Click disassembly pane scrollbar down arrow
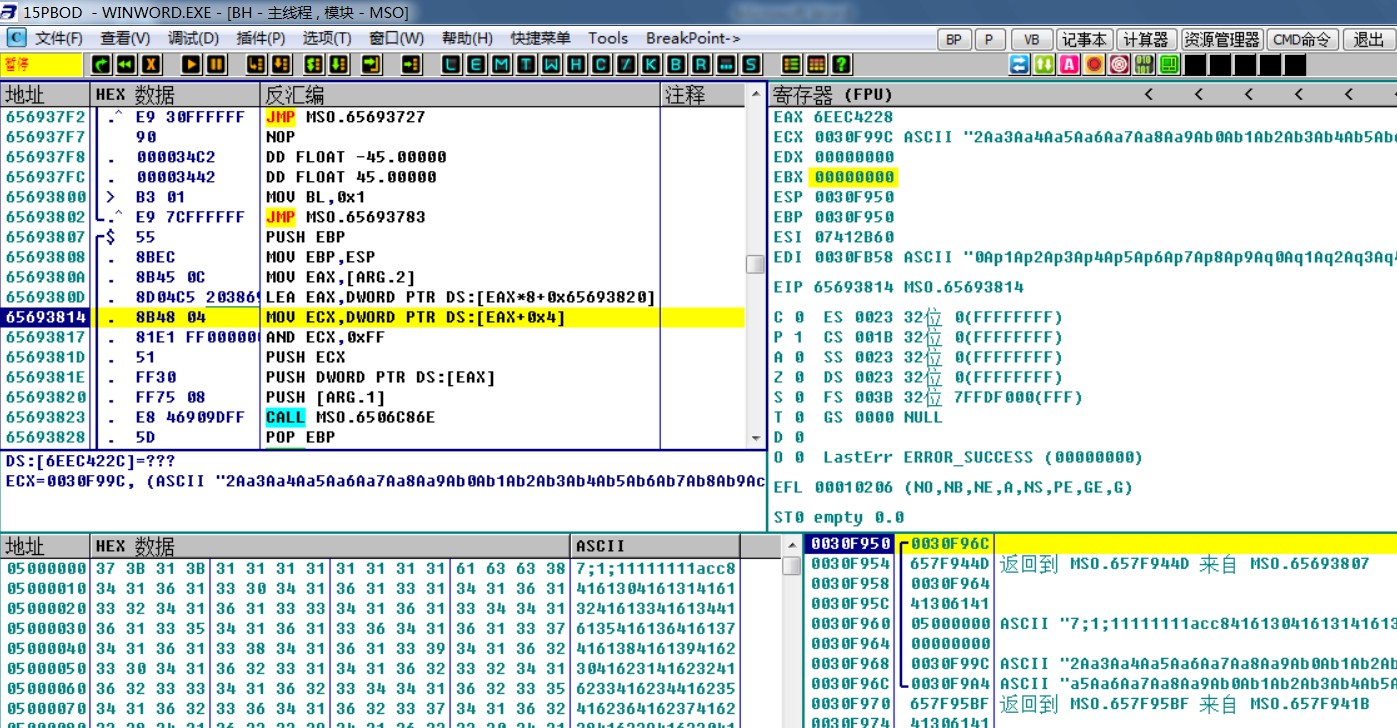1397x728 pixels. tap(755, 438)
